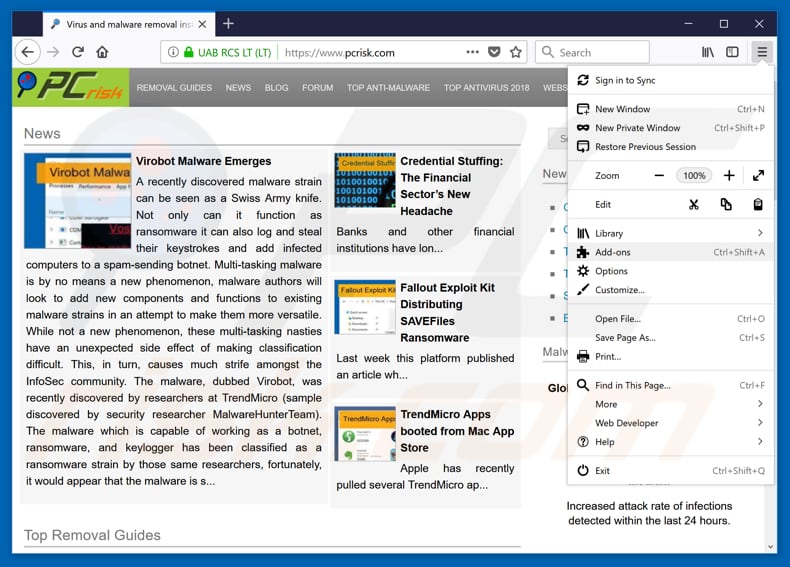Select New Private Window menu item
Screen dimensions: 790x567
[670, 128]
